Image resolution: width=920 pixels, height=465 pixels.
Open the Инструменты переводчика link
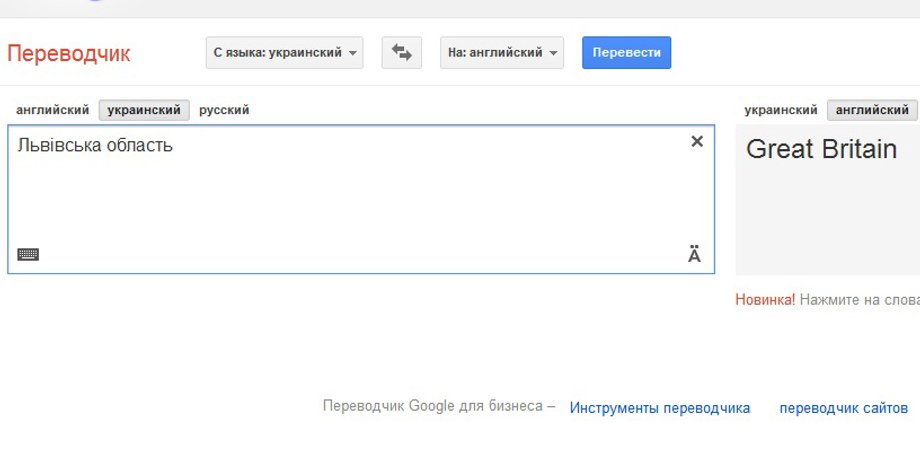pyautogui.click(x=660, y=408)
